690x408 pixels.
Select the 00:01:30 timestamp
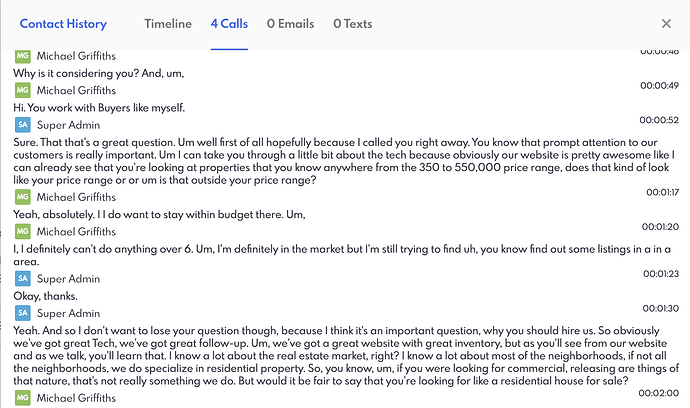click(660, 307)
